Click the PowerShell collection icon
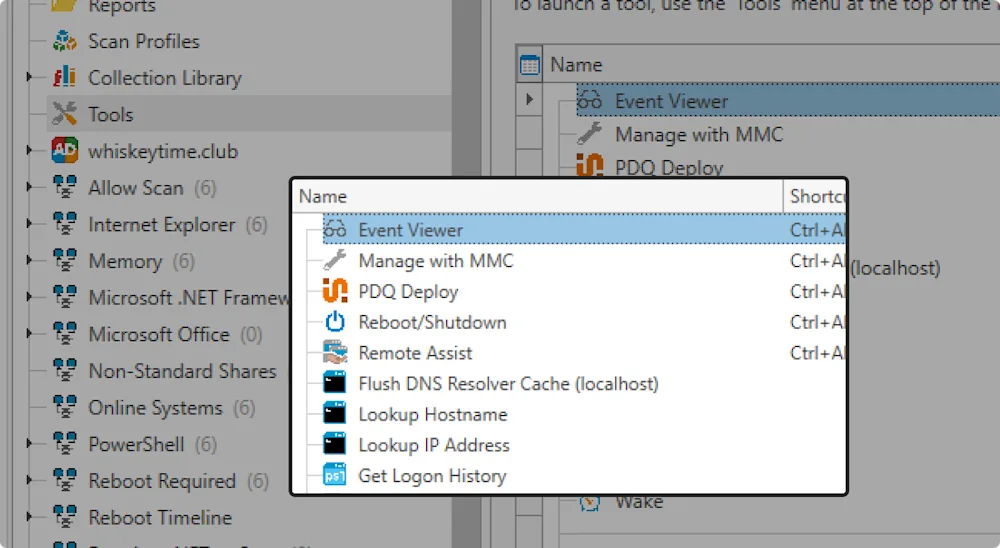This screenshot has height=548, width=1000. click(x=64, y=443)
